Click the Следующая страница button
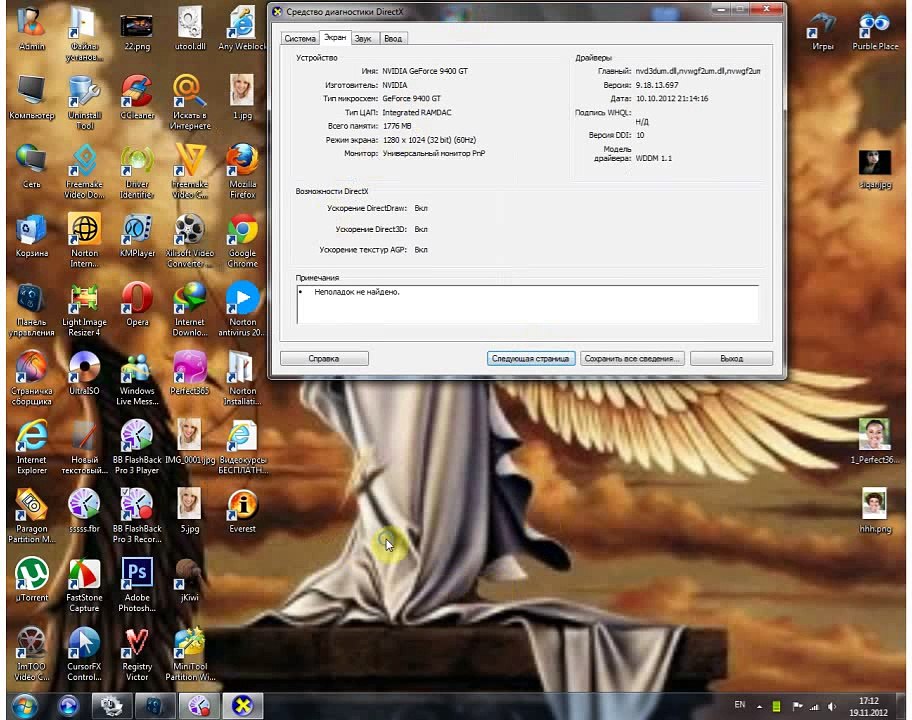The image size is (912, 720). pos(530,358)
